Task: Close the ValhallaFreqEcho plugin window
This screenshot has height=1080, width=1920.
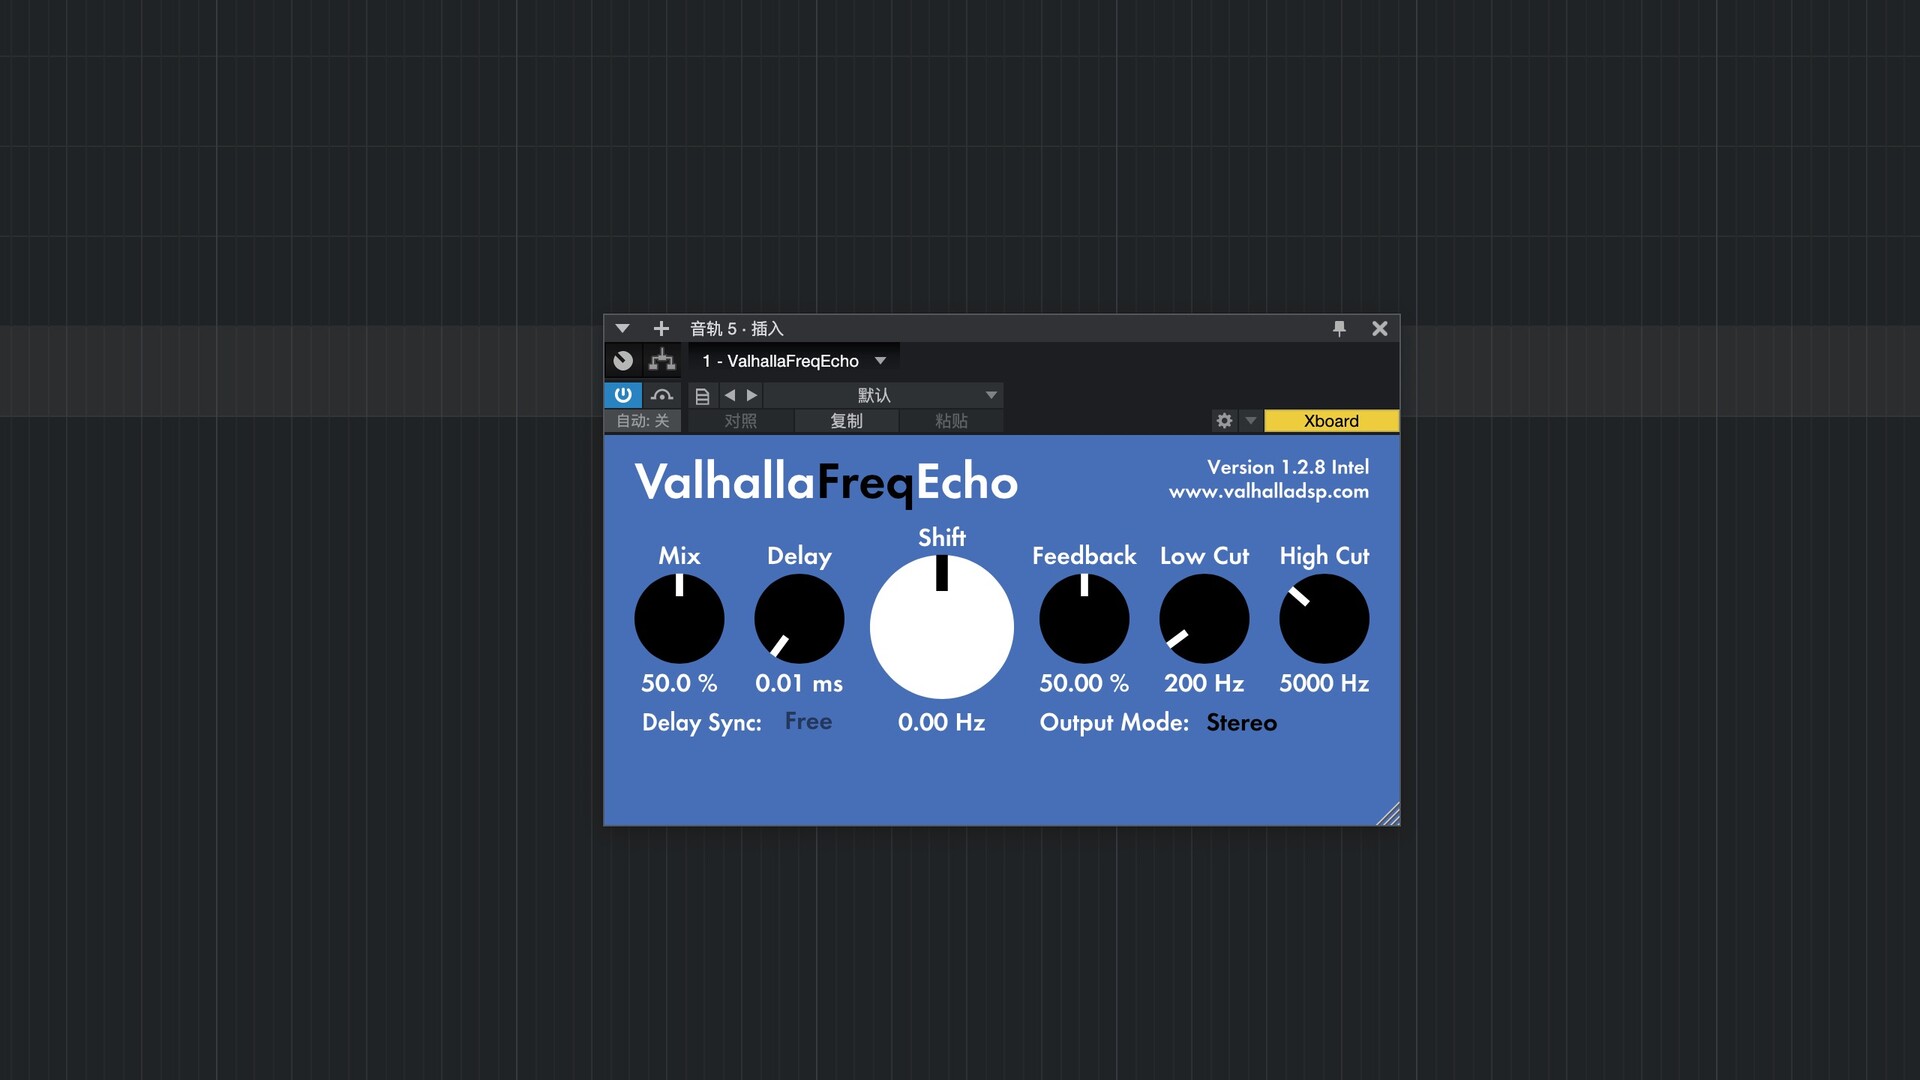Action: (x=1380, y=328)
